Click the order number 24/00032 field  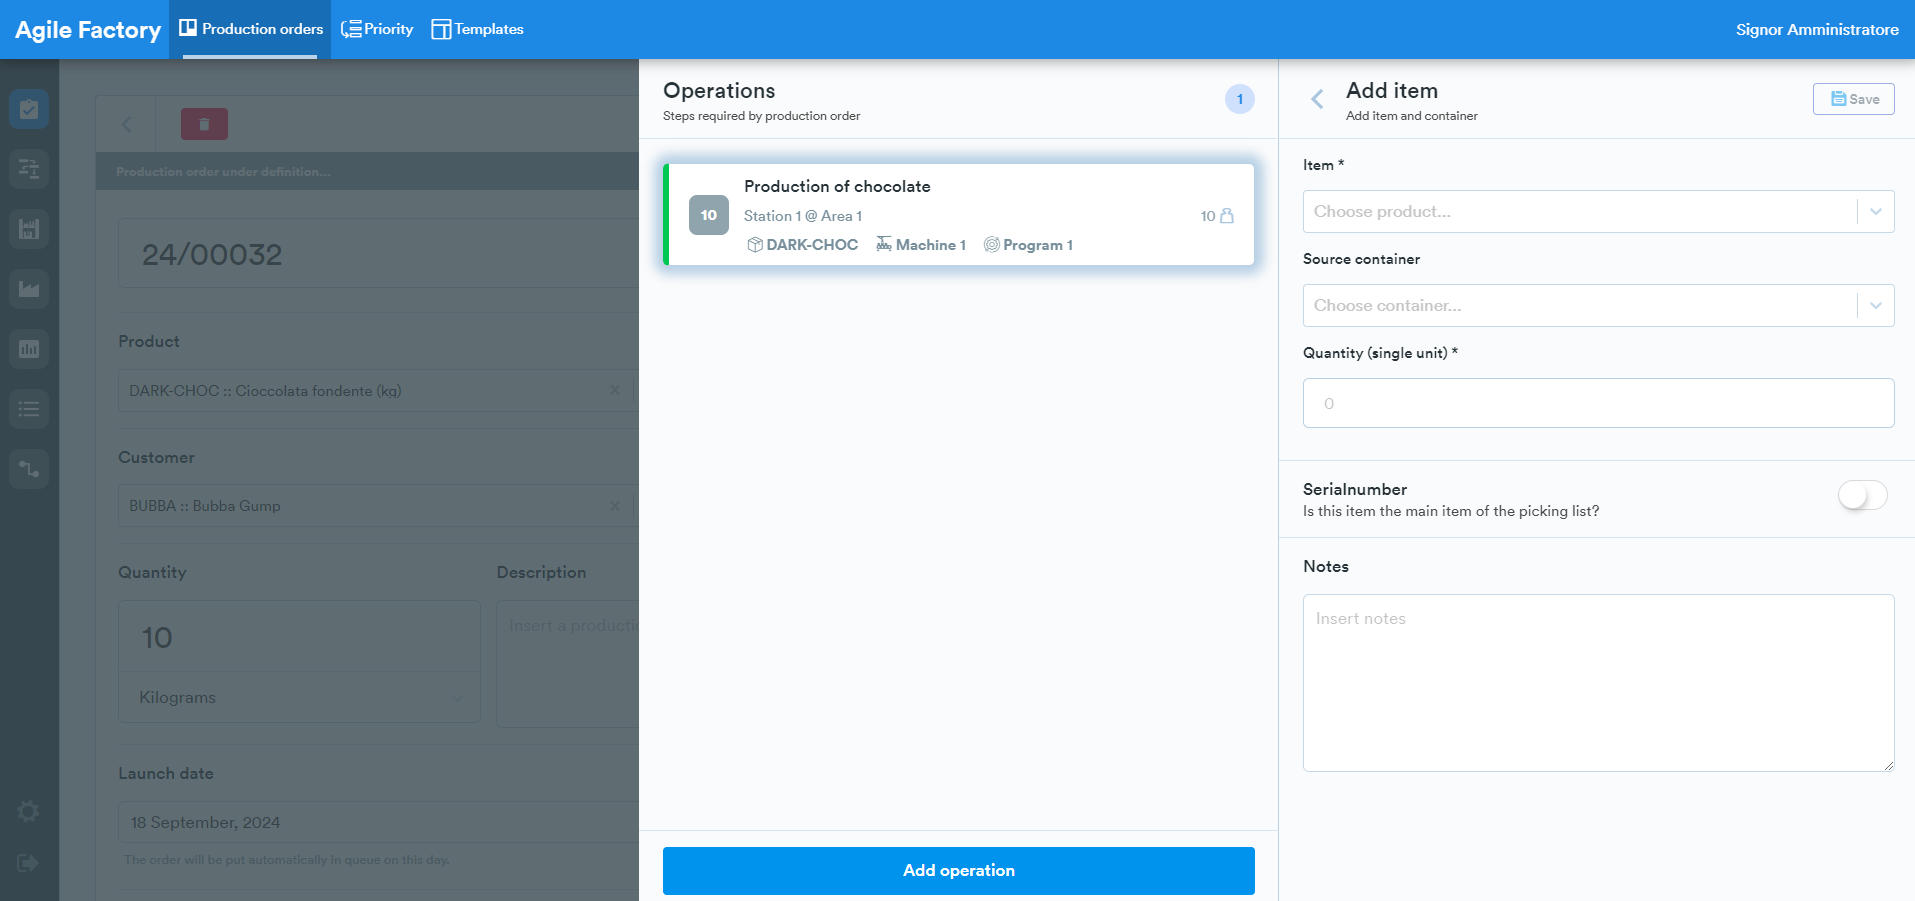378,254
